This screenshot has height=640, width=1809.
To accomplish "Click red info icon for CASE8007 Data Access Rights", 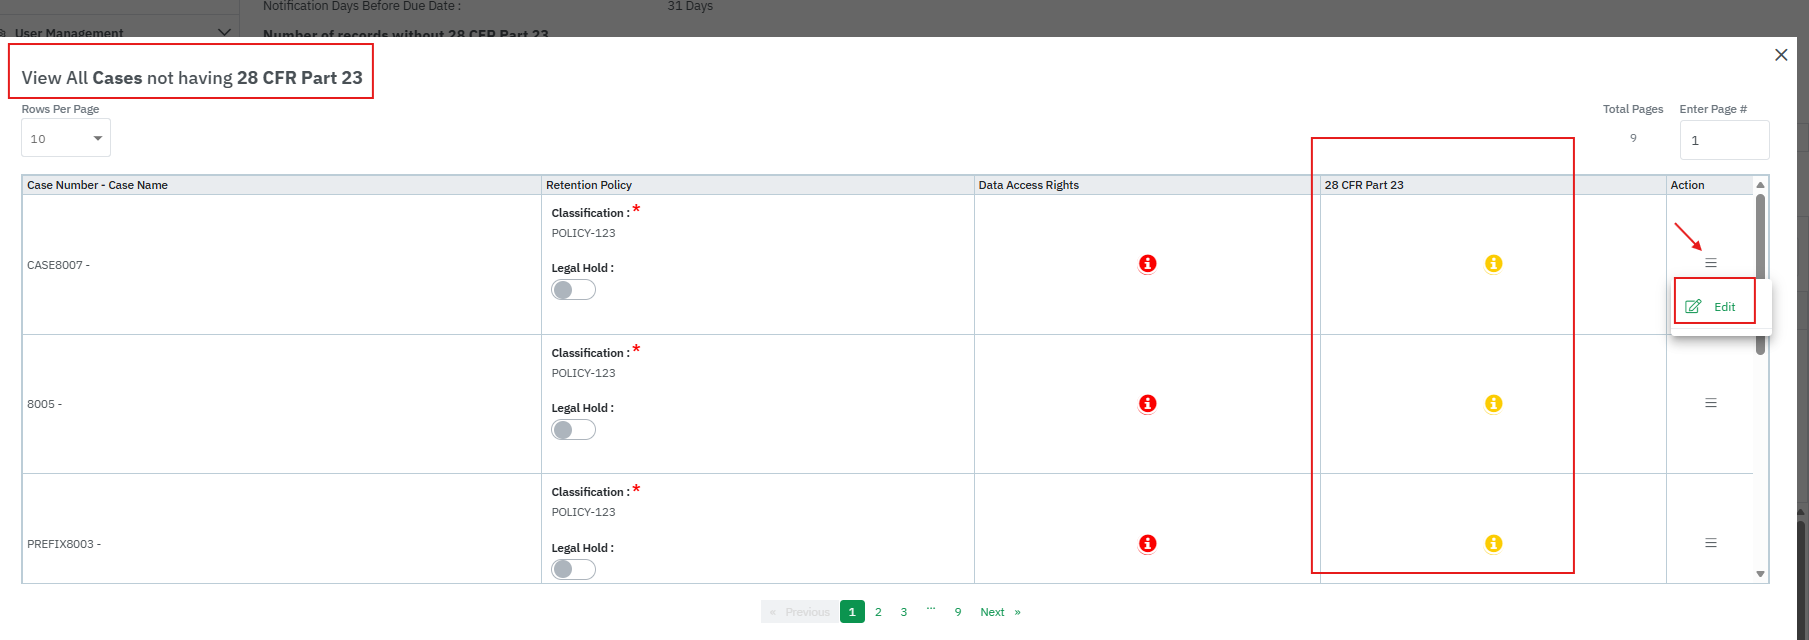I will point(1147,264).
